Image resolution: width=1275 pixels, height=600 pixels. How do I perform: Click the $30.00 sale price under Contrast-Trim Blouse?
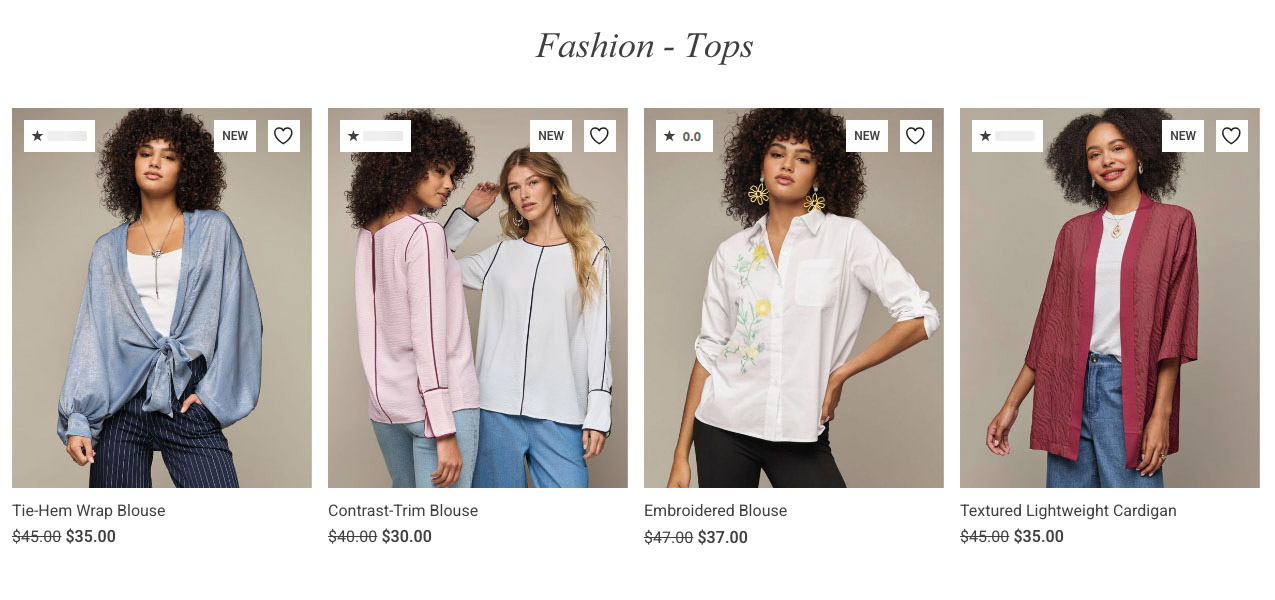click(407, 536)
